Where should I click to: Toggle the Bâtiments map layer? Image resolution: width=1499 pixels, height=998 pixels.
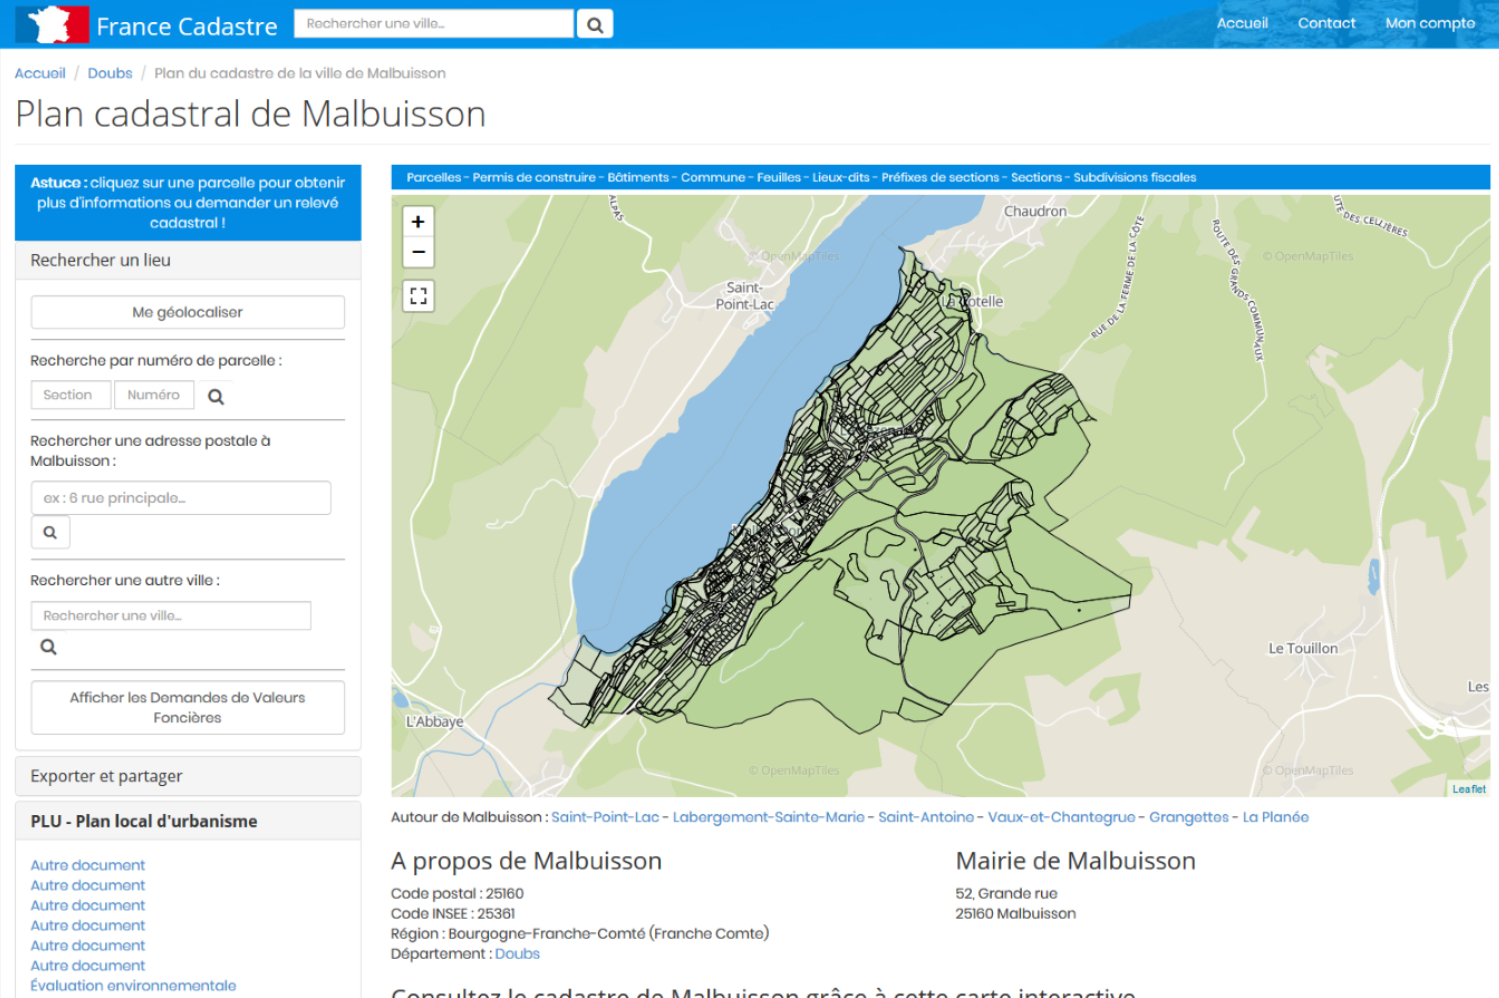pyautogui.click(x=637, y=177)
